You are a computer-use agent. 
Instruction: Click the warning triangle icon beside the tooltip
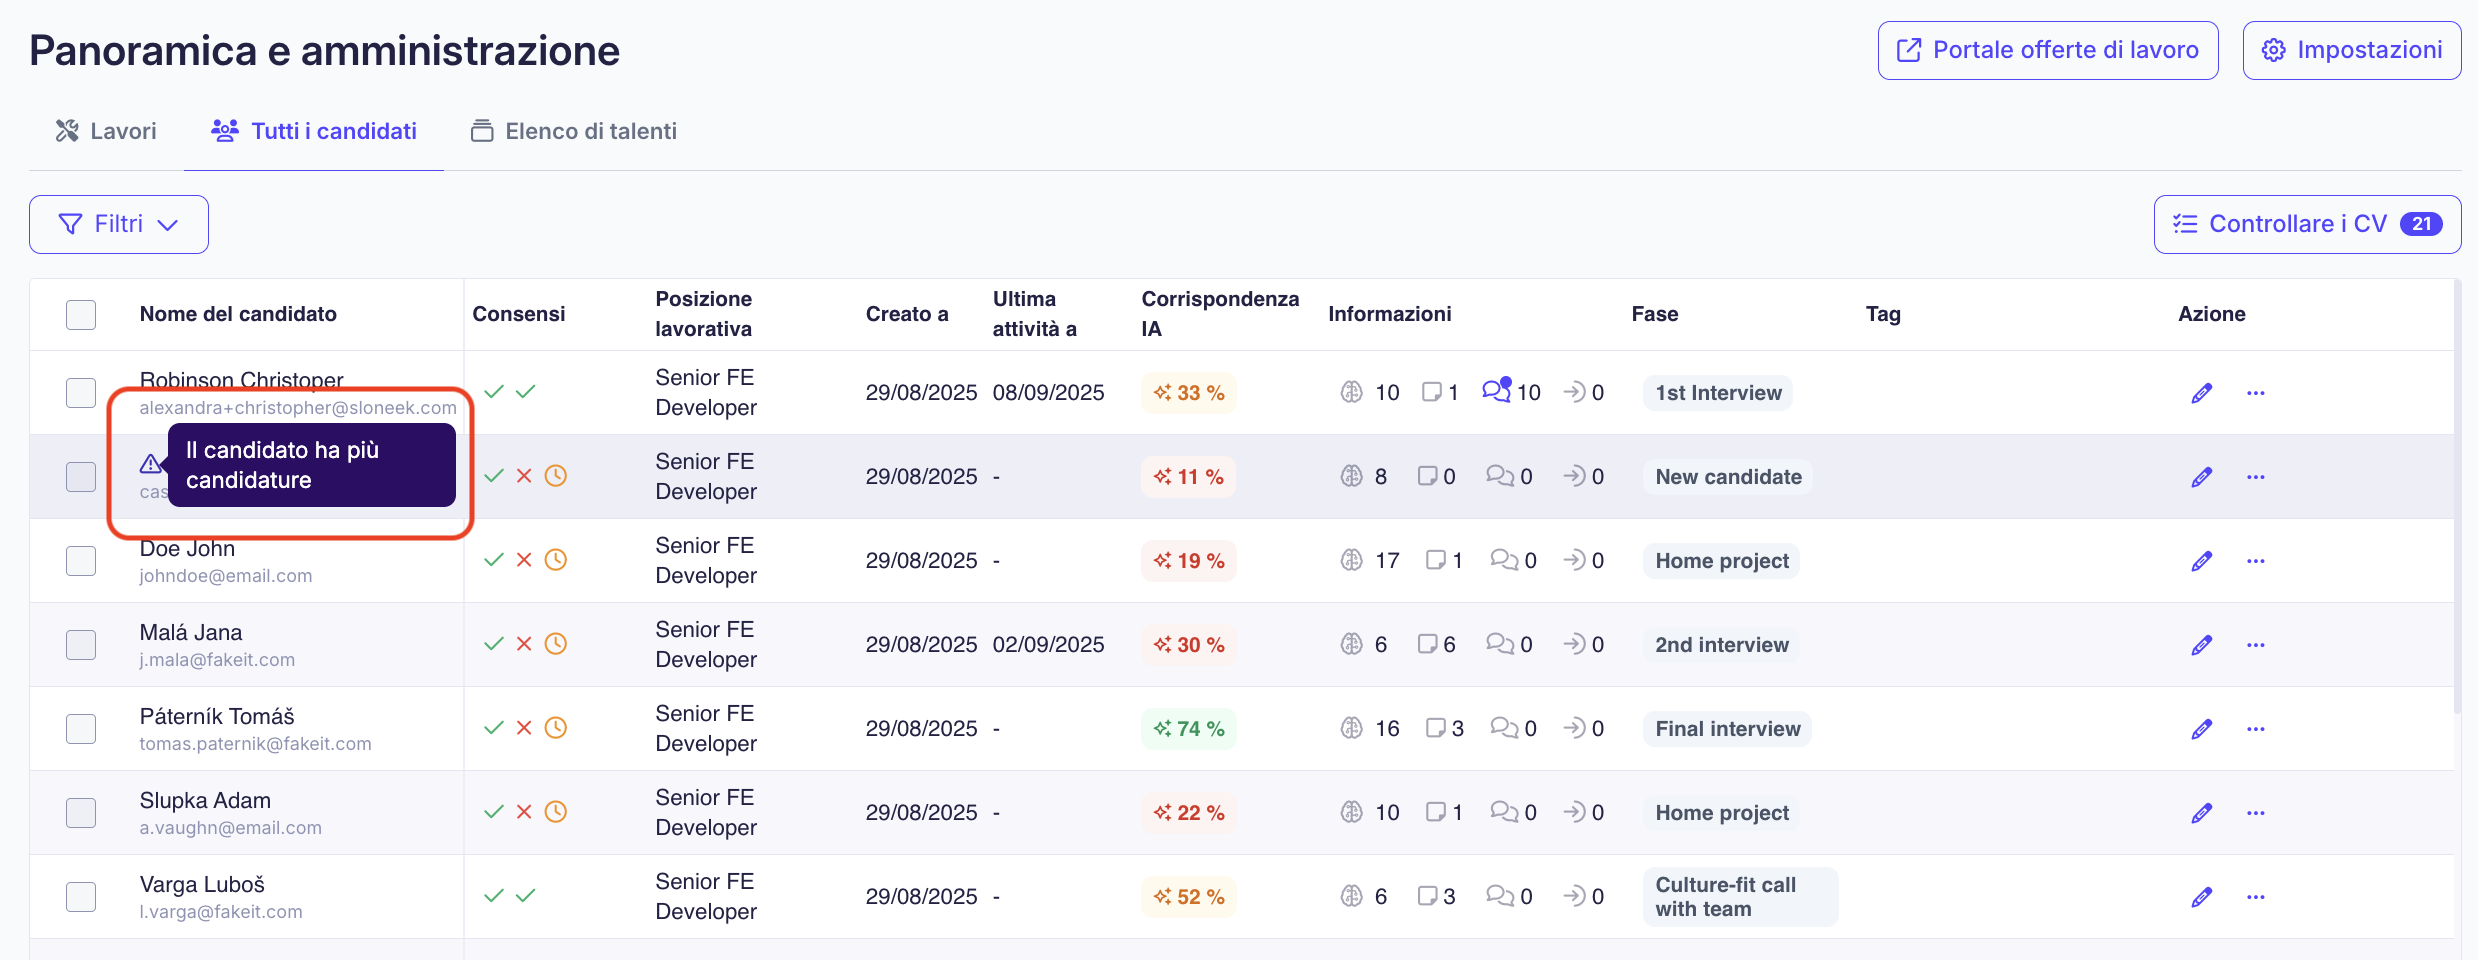point(150,464)
